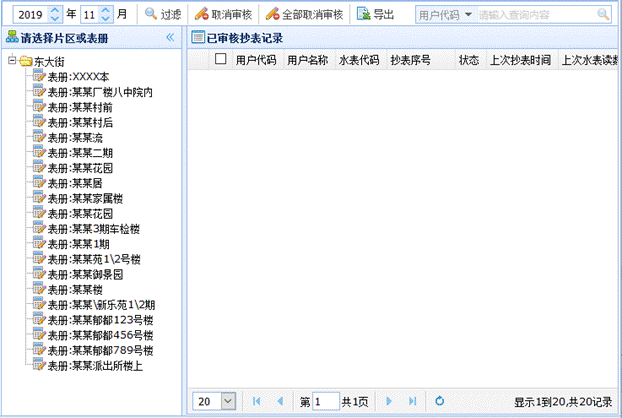
Task: Click the 水表代码 column header
Action: 359,60
